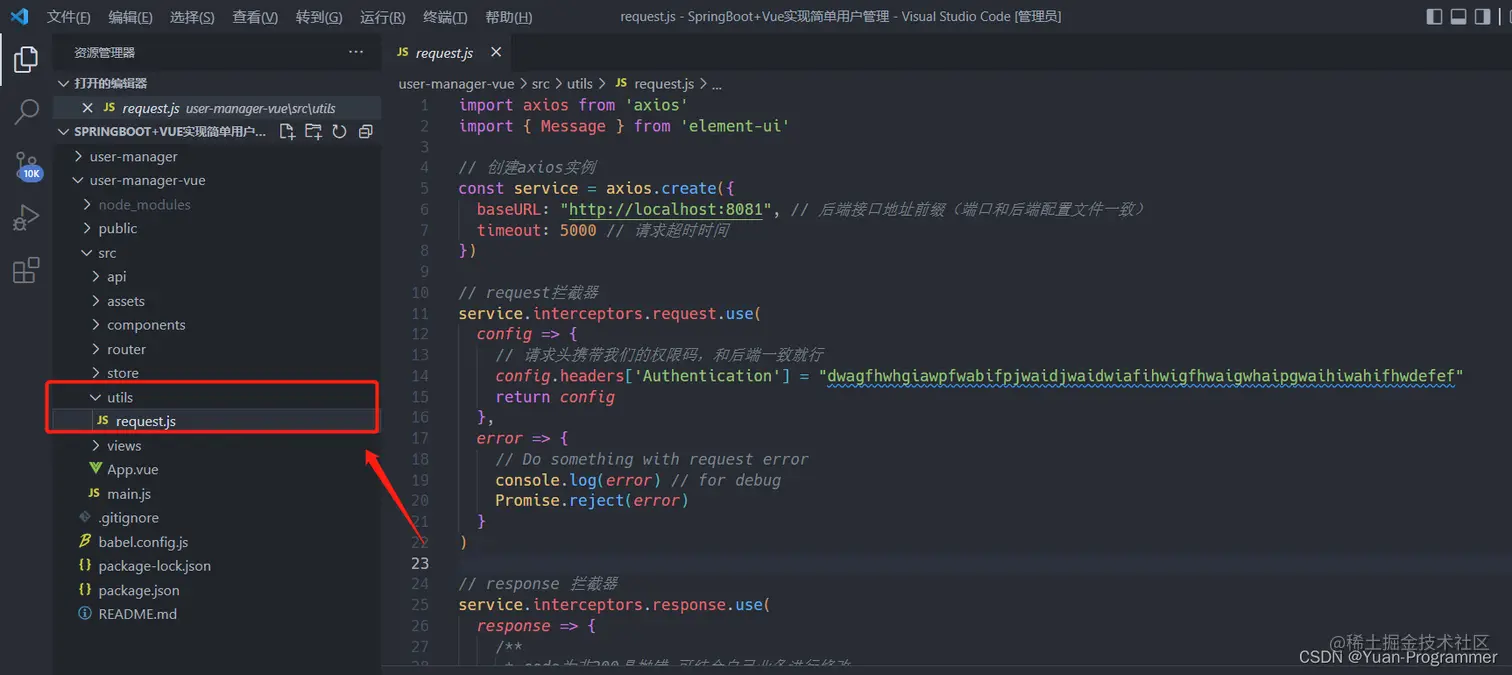This screenshot has height=675, width=1512.
Task: Collapse the src folder
Action: point(217,252)
